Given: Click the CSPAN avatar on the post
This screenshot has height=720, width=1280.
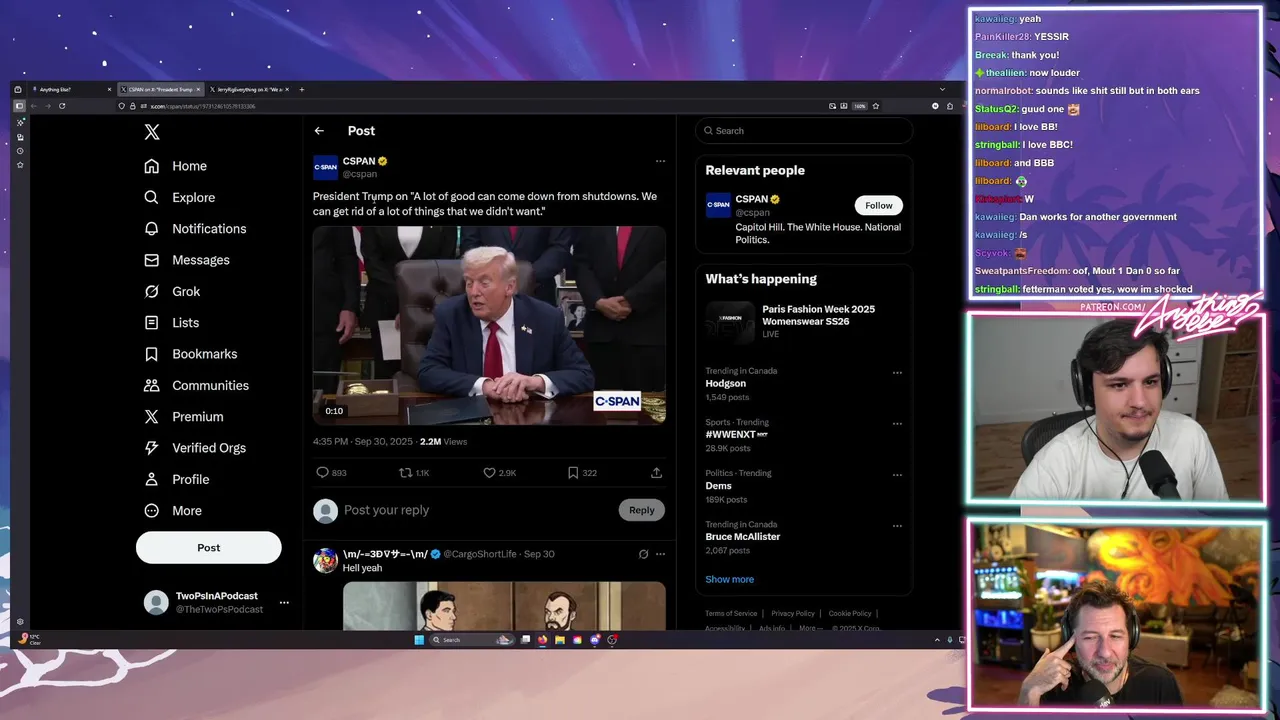Looking at the screenshot, I should [325, 167].
